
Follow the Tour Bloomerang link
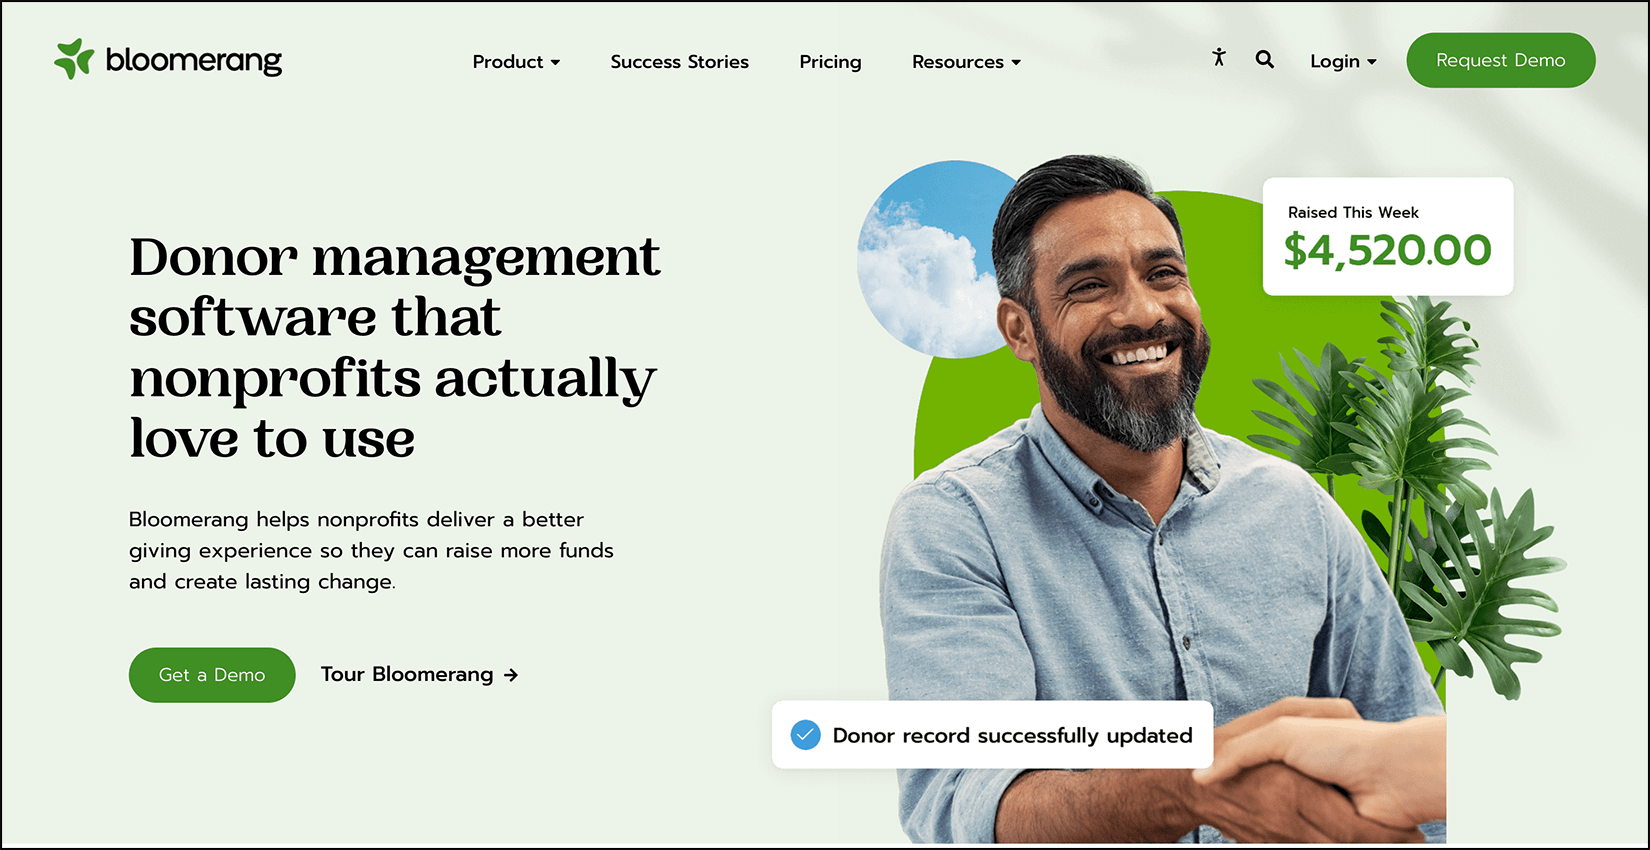419,675
